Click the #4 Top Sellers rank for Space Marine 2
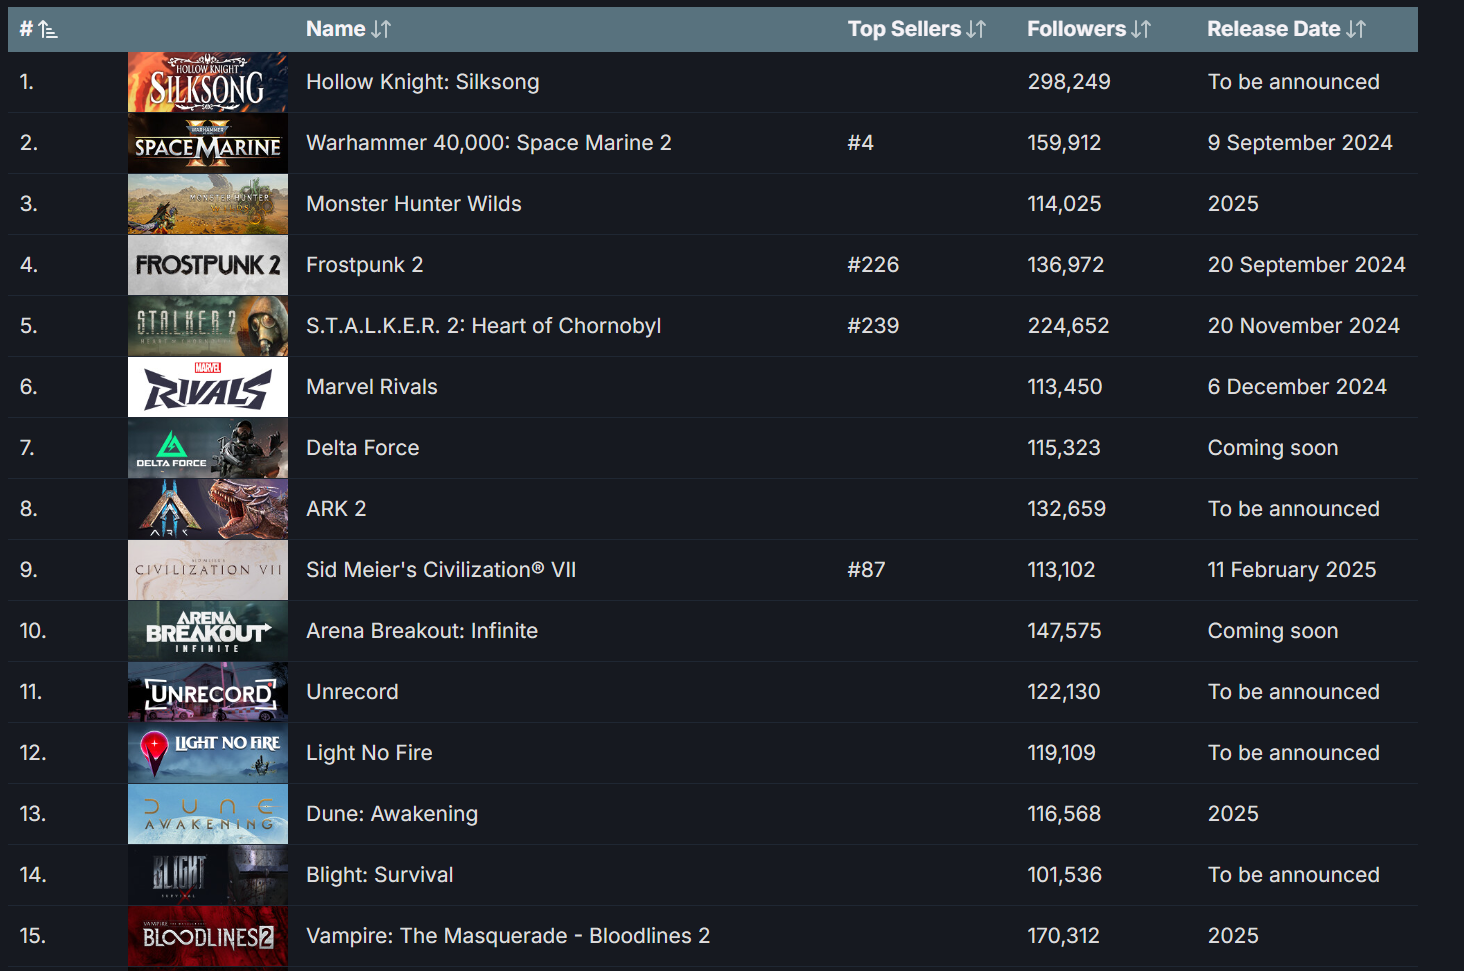Viewport: 1464px width, 971px height. pyautogui.click(x=861, y=142)
